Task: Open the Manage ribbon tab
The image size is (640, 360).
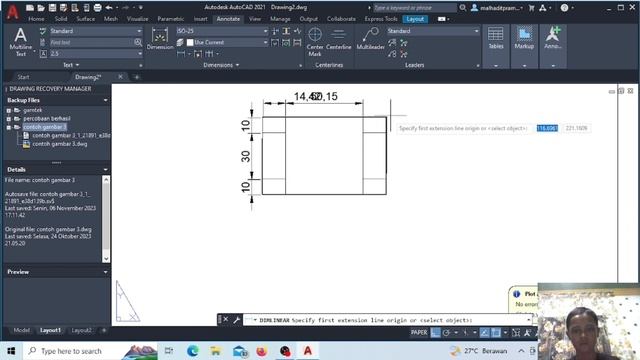Action: [280, 19]
